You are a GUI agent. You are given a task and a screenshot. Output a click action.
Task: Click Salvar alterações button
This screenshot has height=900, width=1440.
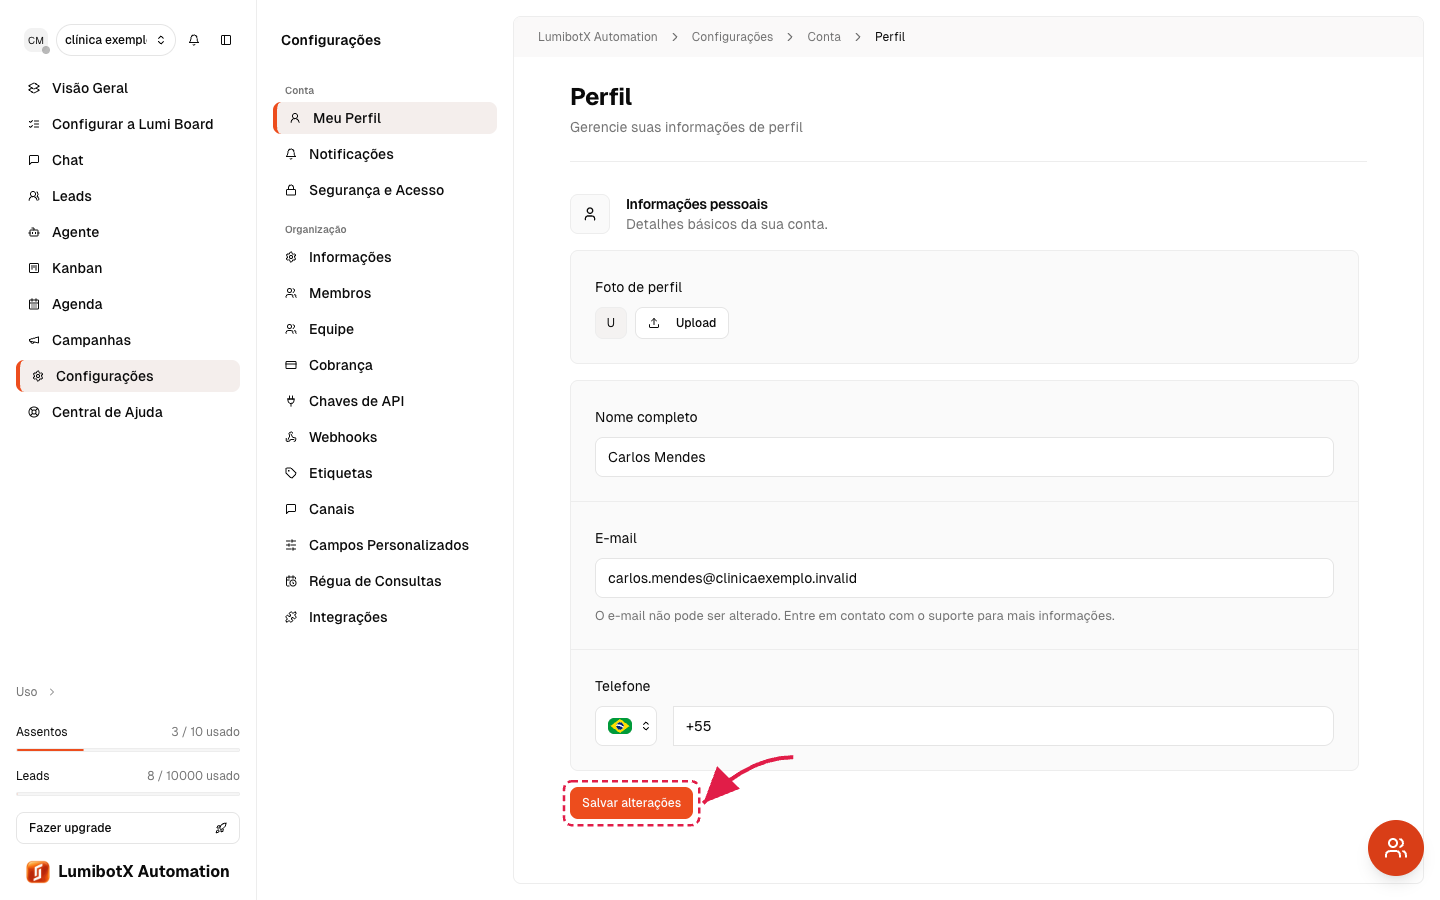pos(631,803)
